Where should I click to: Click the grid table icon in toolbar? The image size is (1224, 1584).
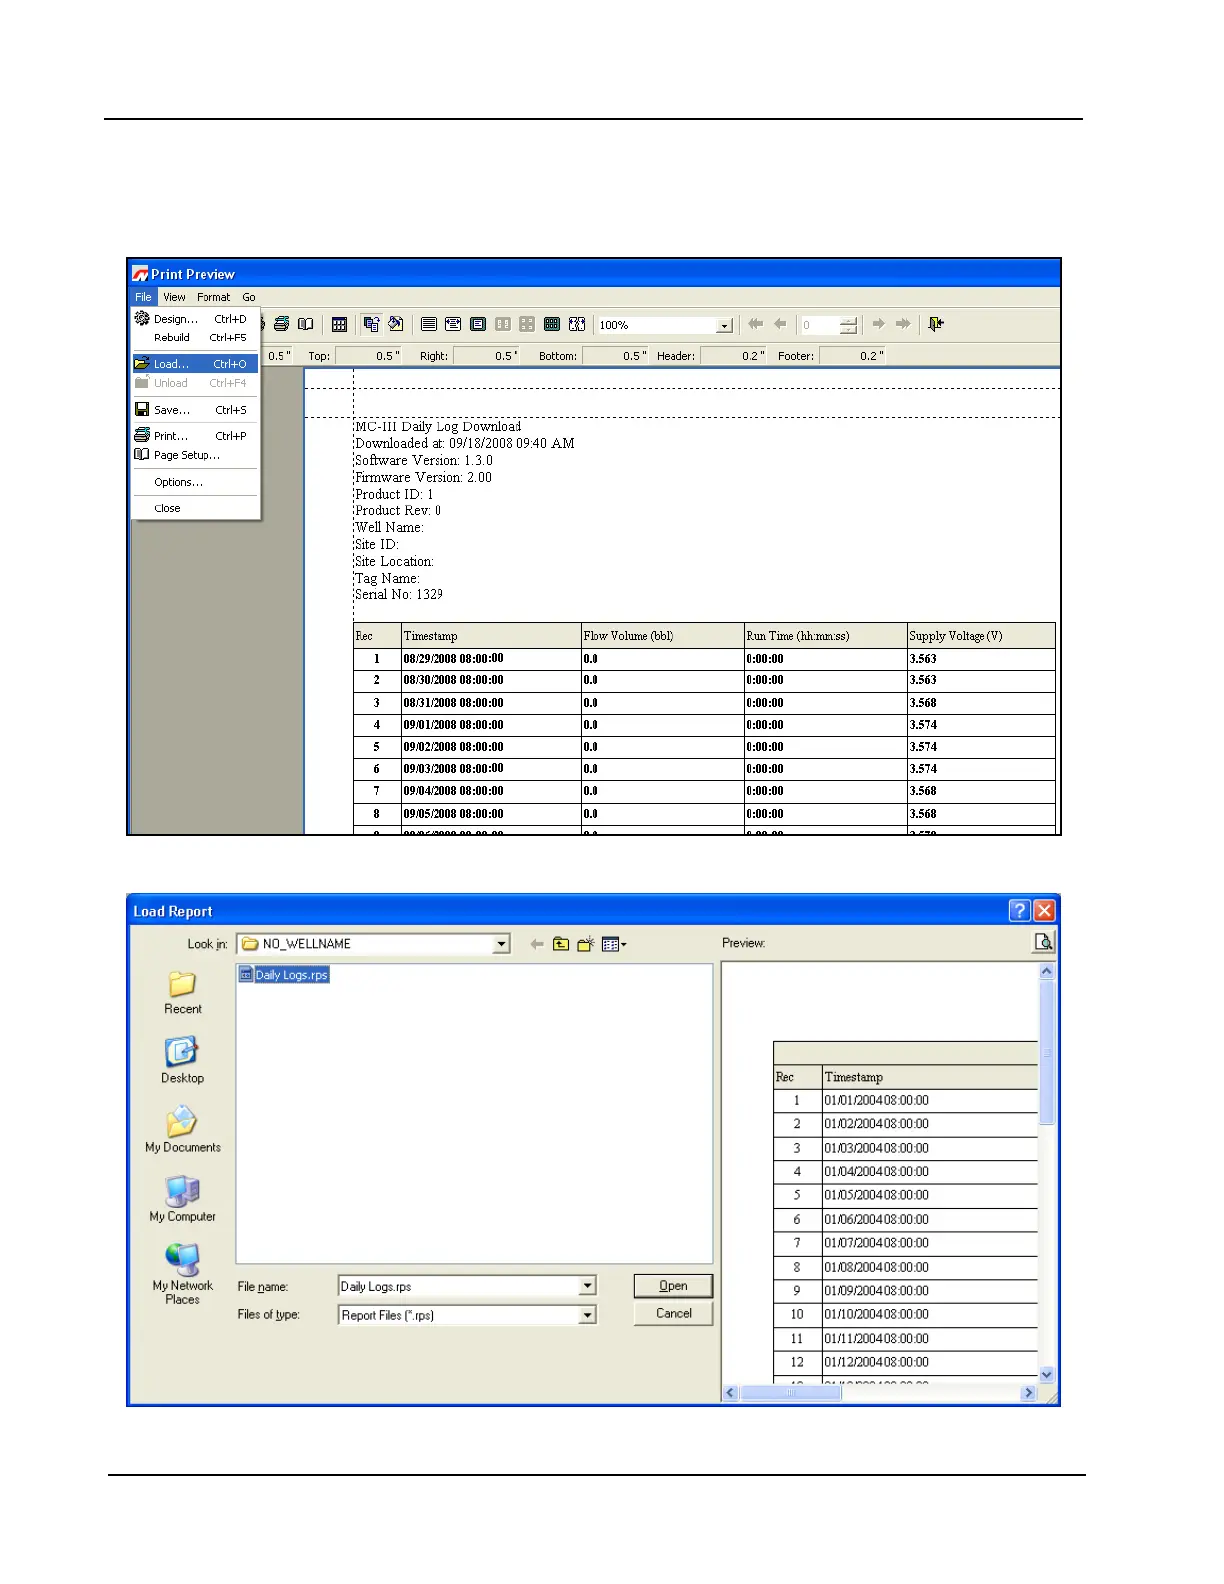pyautogui.click(x=339, y=324)
